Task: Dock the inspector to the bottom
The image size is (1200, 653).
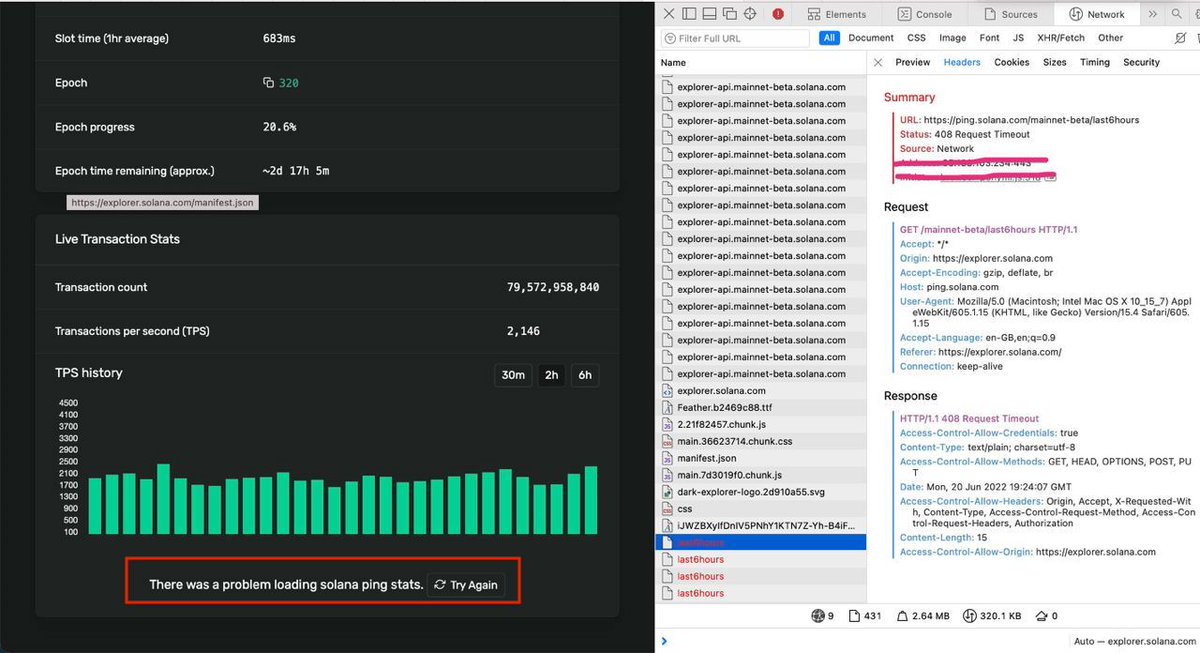Action: (708, 14)
